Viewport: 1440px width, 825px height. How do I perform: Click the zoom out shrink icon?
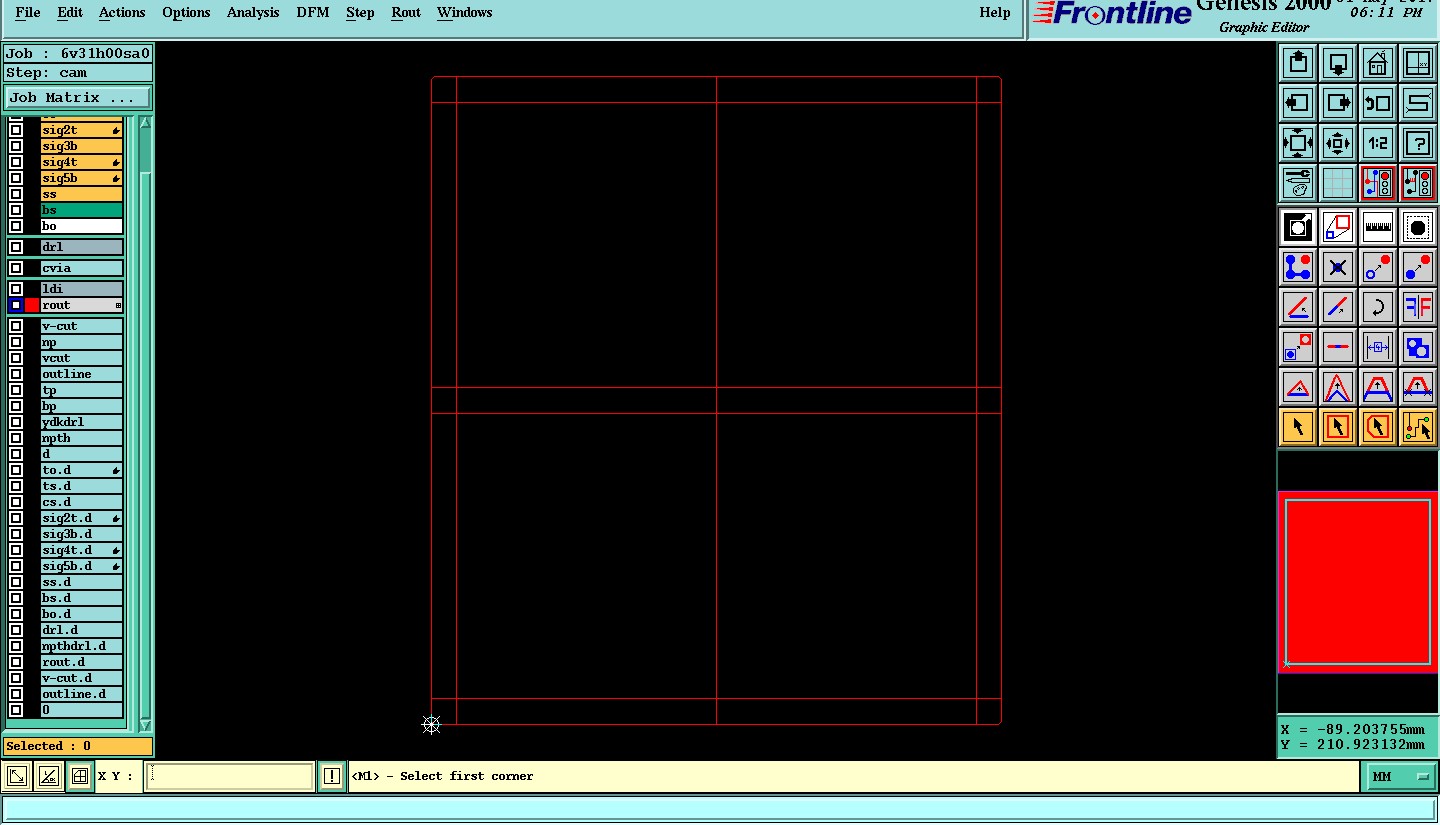pos(1338,143)
